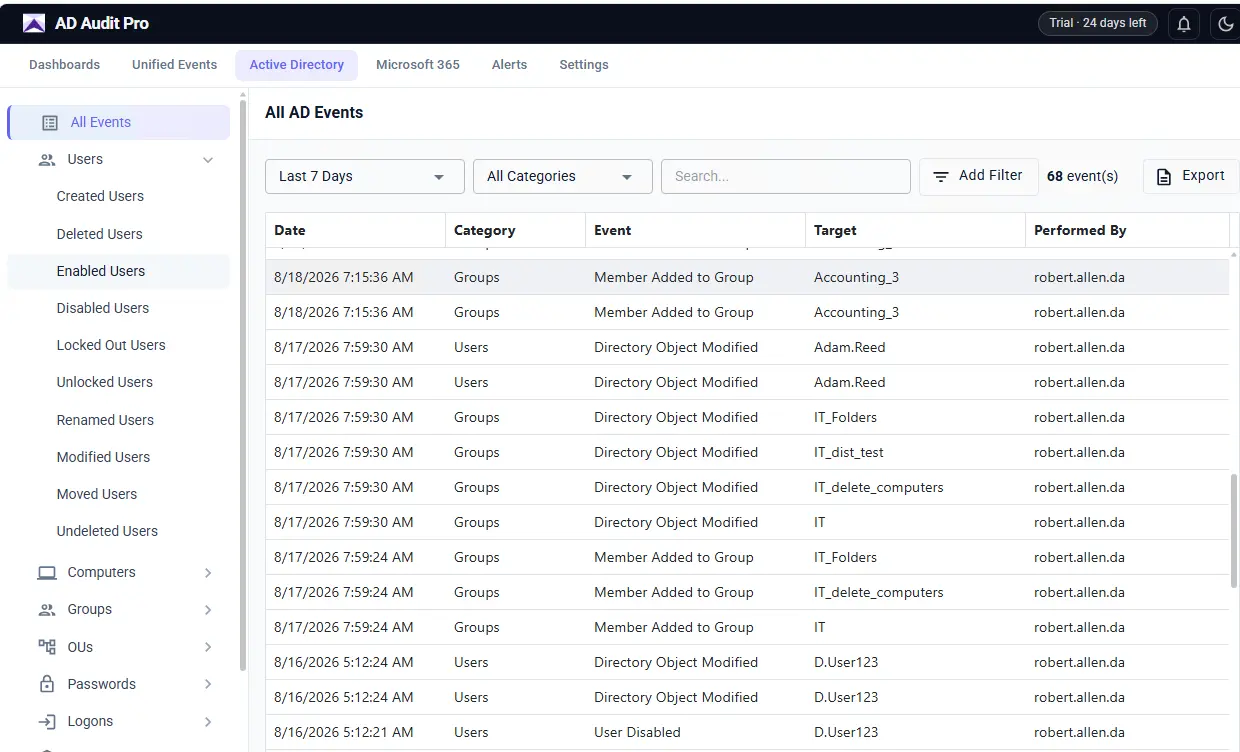The image size is (1240, 752).
Task: Click the 68 event(s) count text
Action: (x=1082, y=177)
